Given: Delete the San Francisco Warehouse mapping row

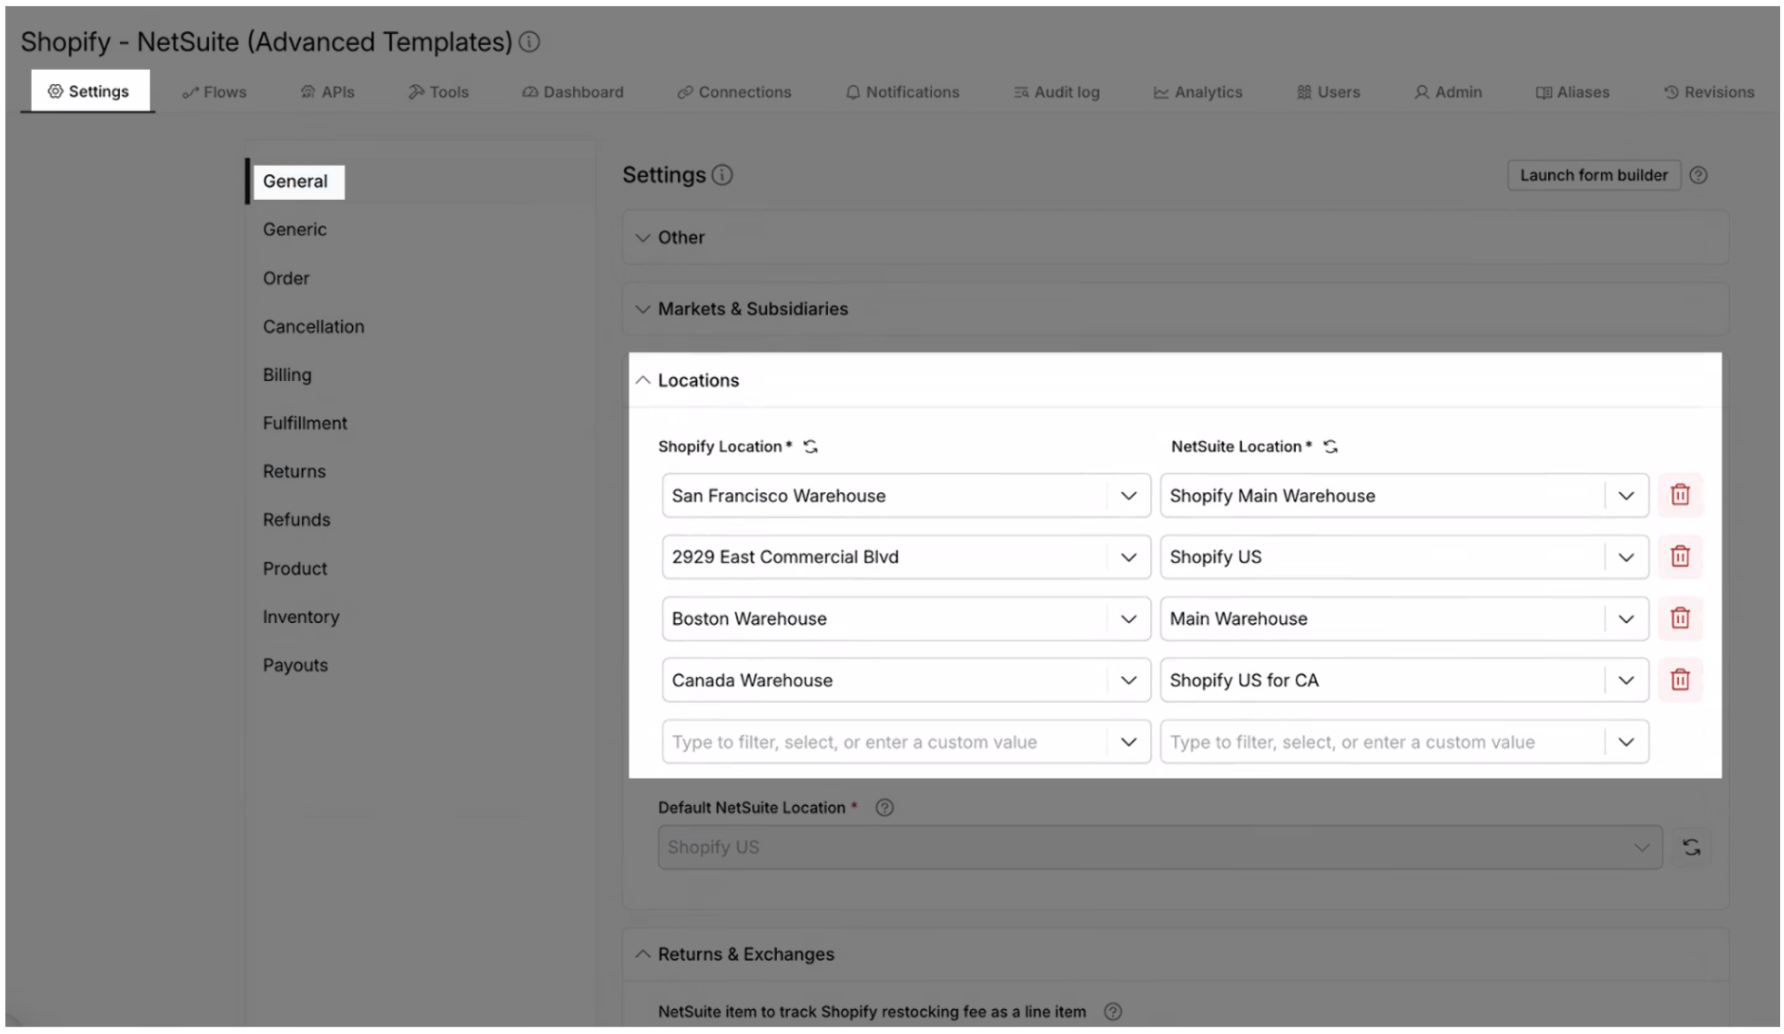Looking at the screenshot, I should coord(1680,495).
